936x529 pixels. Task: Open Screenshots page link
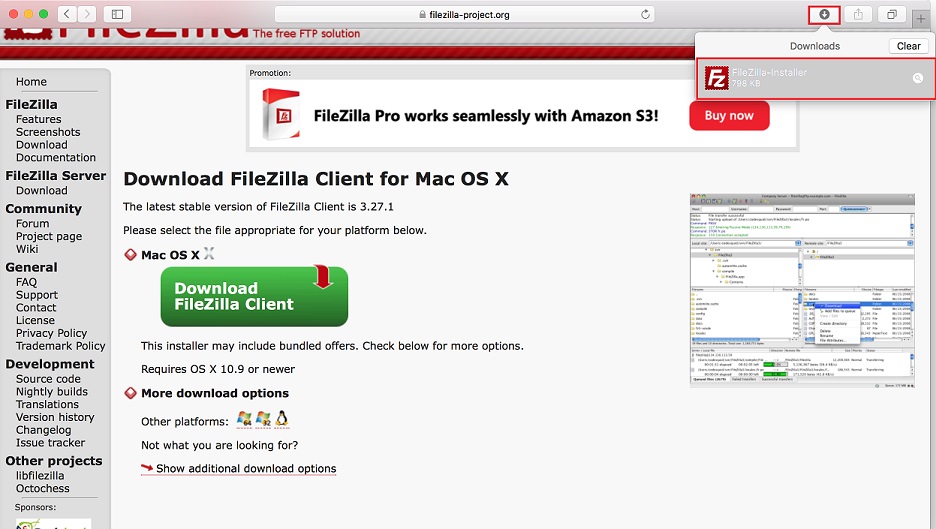(48, 132)
